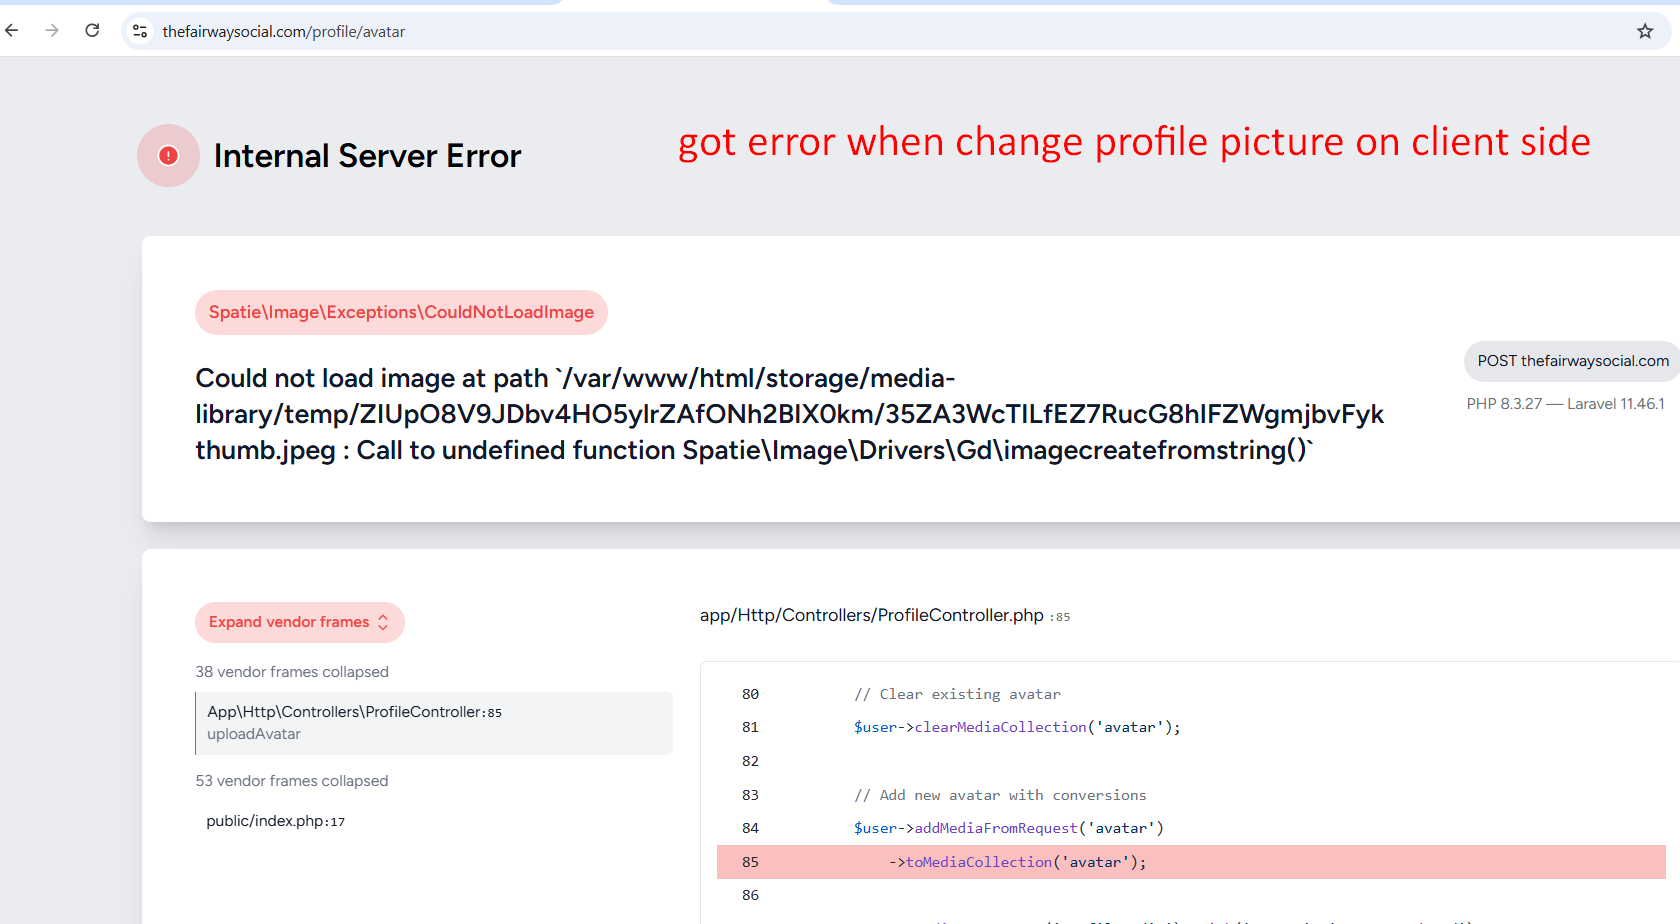Click the CouldNotLoadImage exception badge
The image size is (1680, 924).
[x=401, y=312]
